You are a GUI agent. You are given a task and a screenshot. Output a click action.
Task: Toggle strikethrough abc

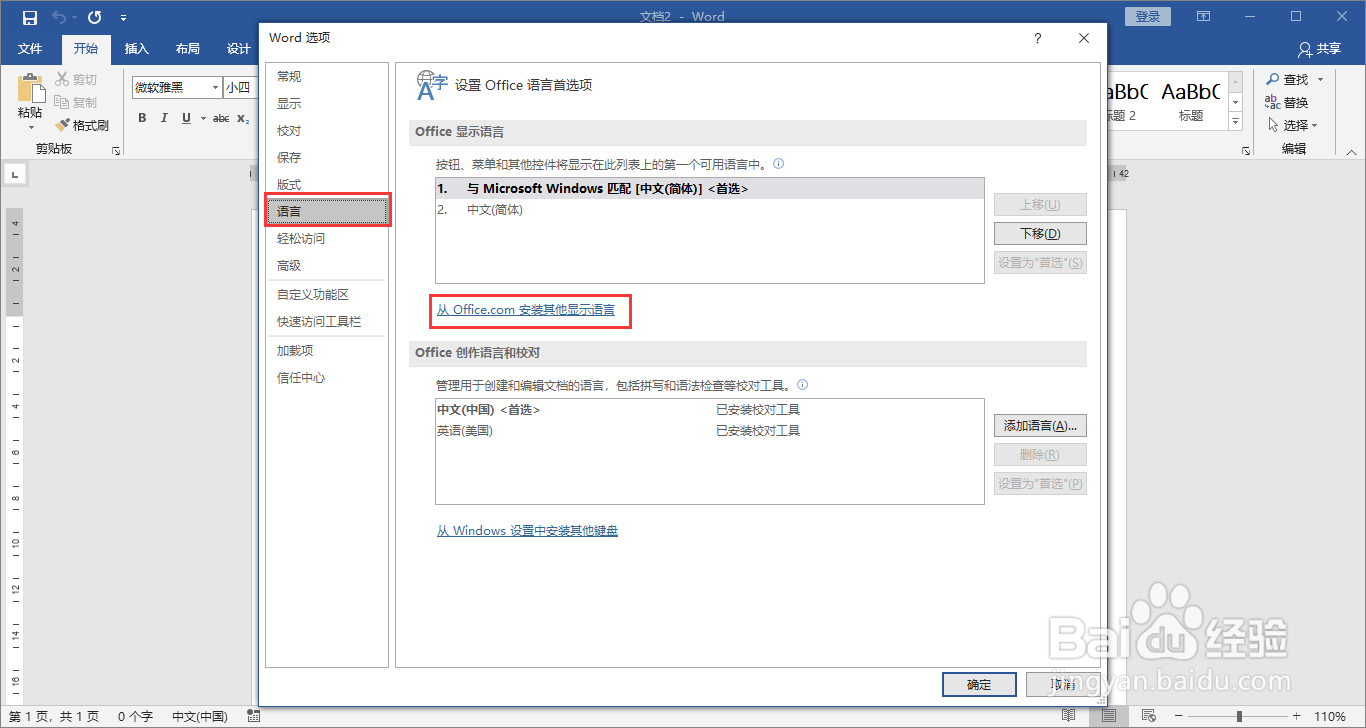tap(221, 118)
